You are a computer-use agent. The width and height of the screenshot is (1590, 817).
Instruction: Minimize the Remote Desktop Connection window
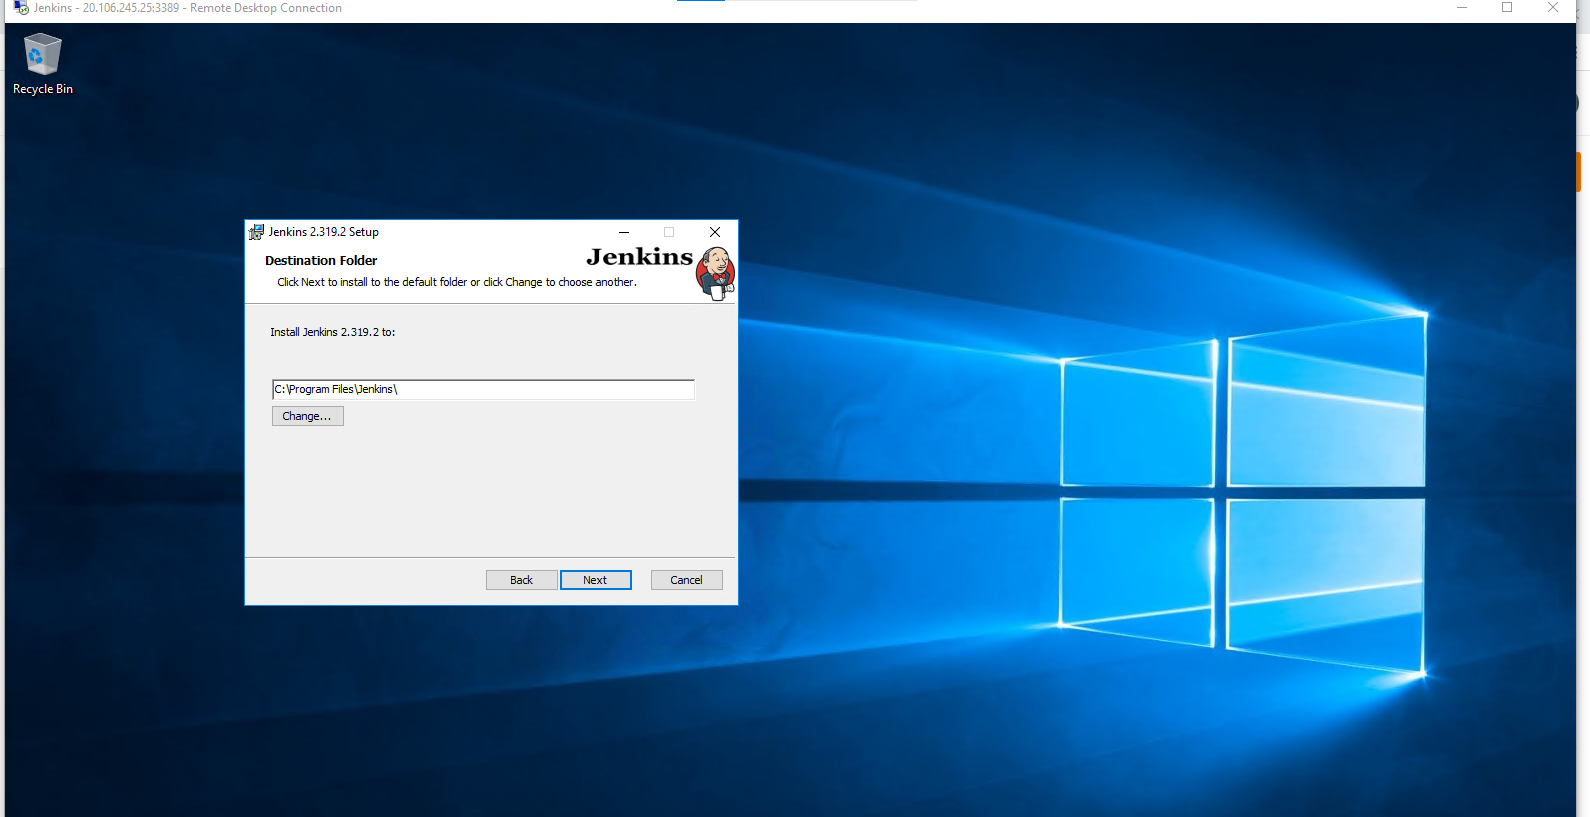(x=1462, y=8)
